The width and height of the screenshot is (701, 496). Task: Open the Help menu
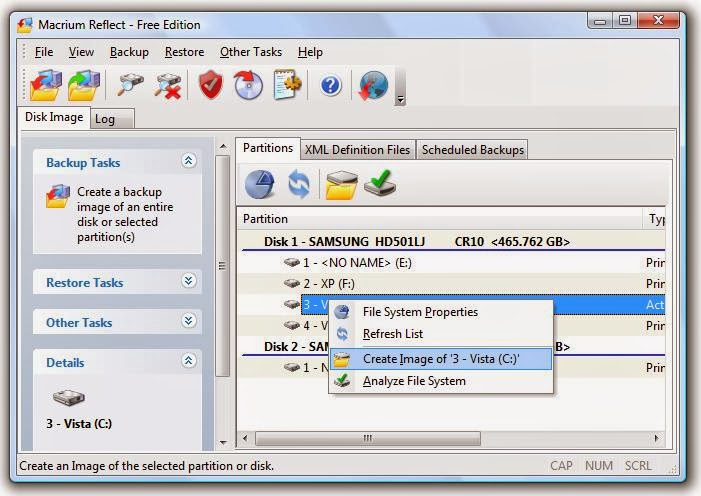click(310, 52)
